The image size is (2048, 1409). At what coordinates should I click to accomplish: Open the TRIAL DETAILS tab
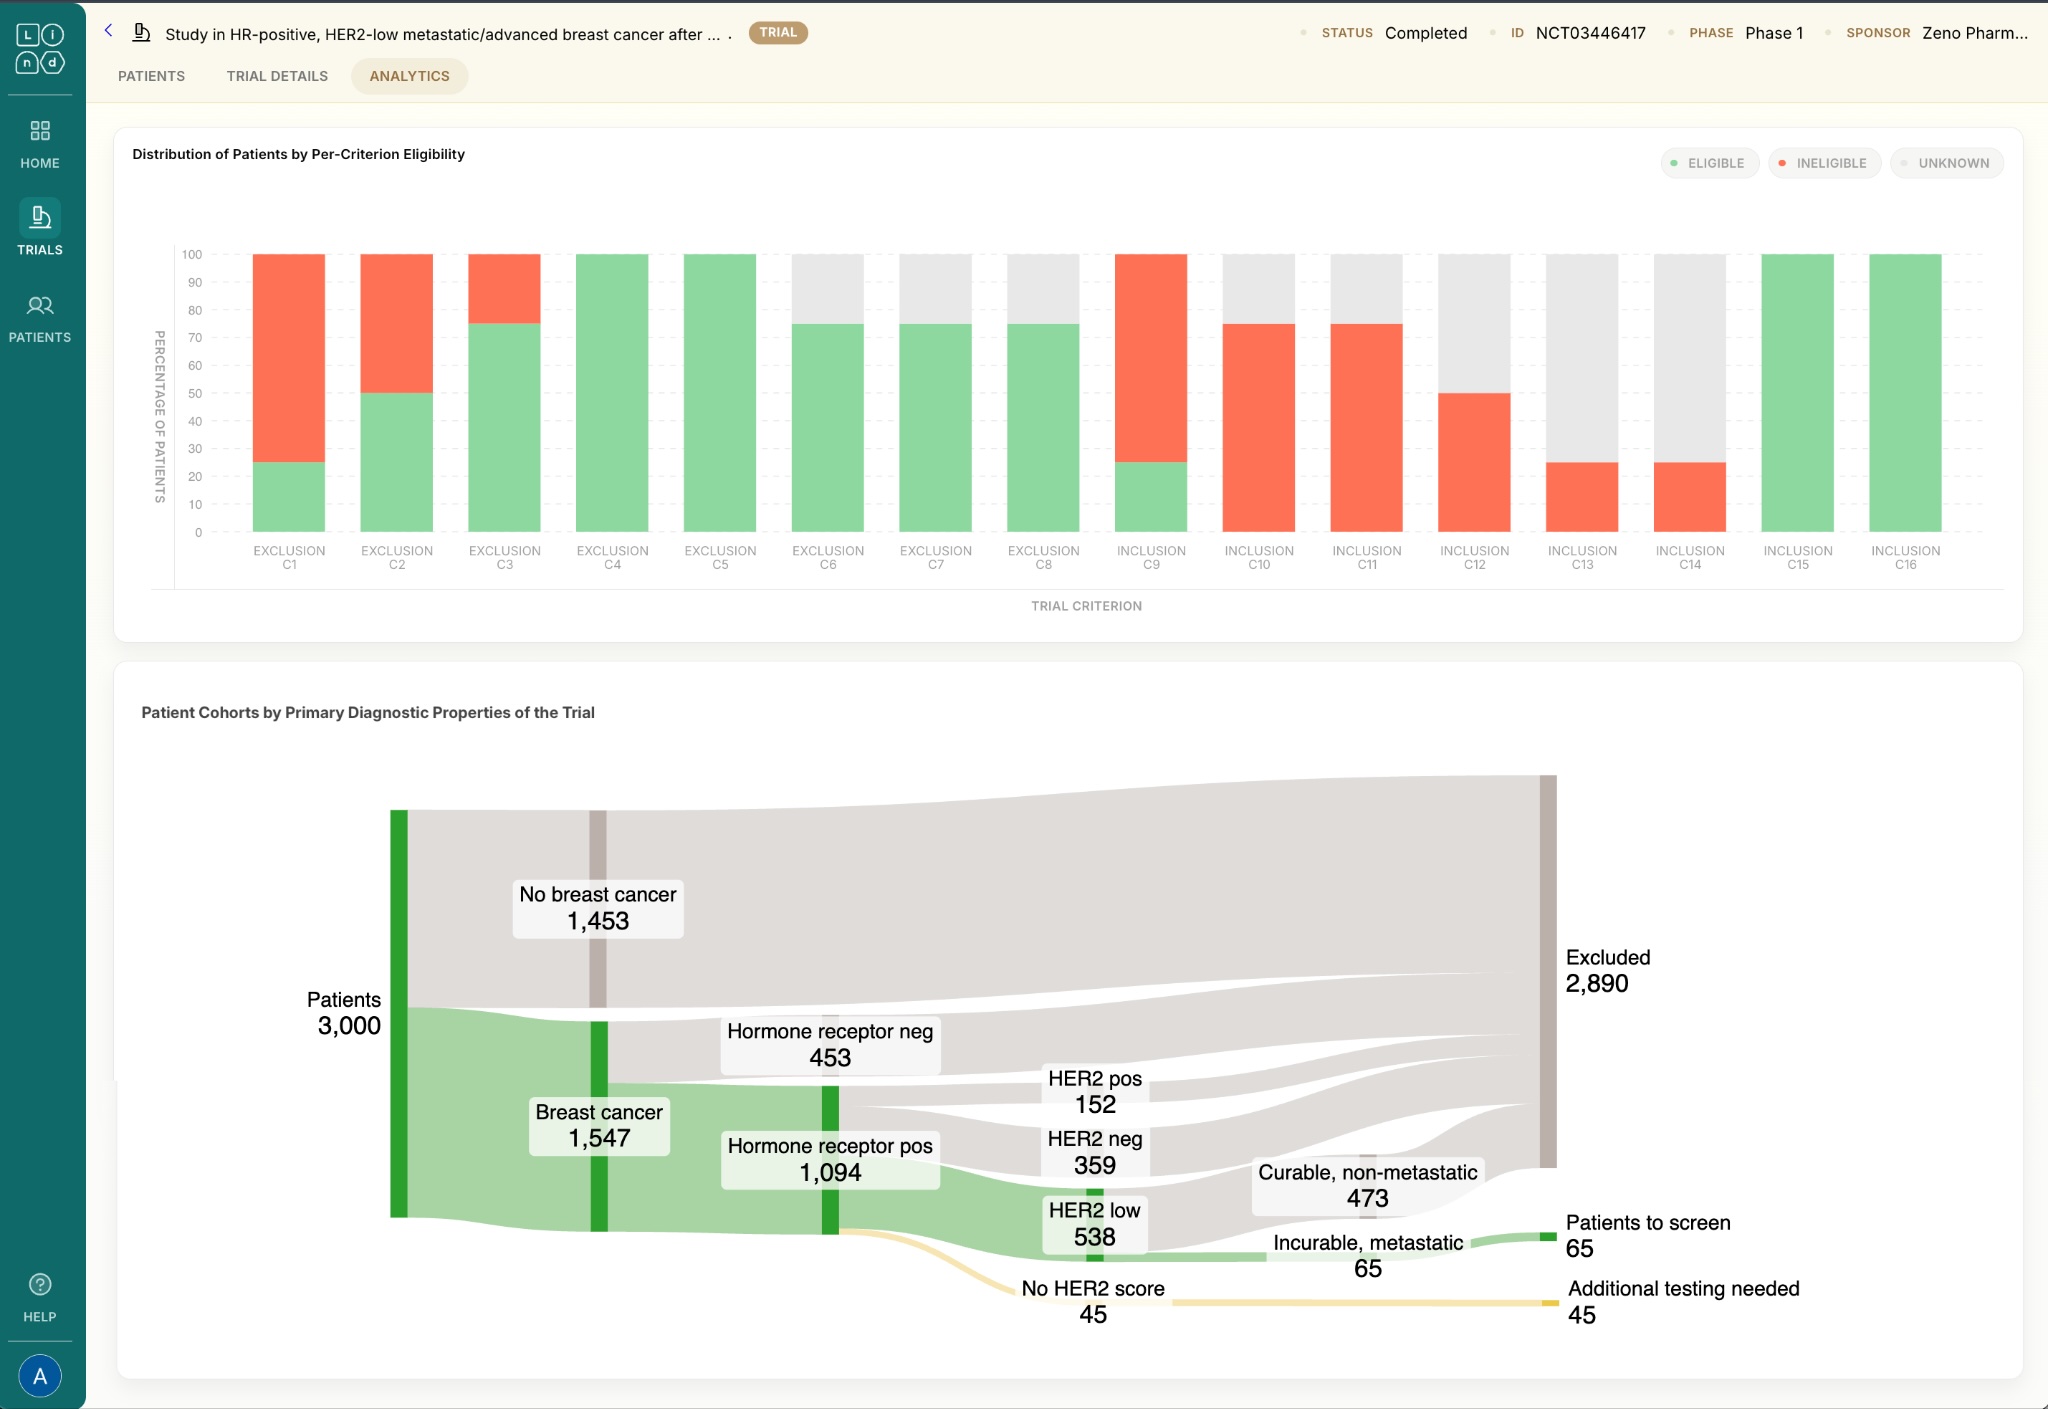pos(277,75)
